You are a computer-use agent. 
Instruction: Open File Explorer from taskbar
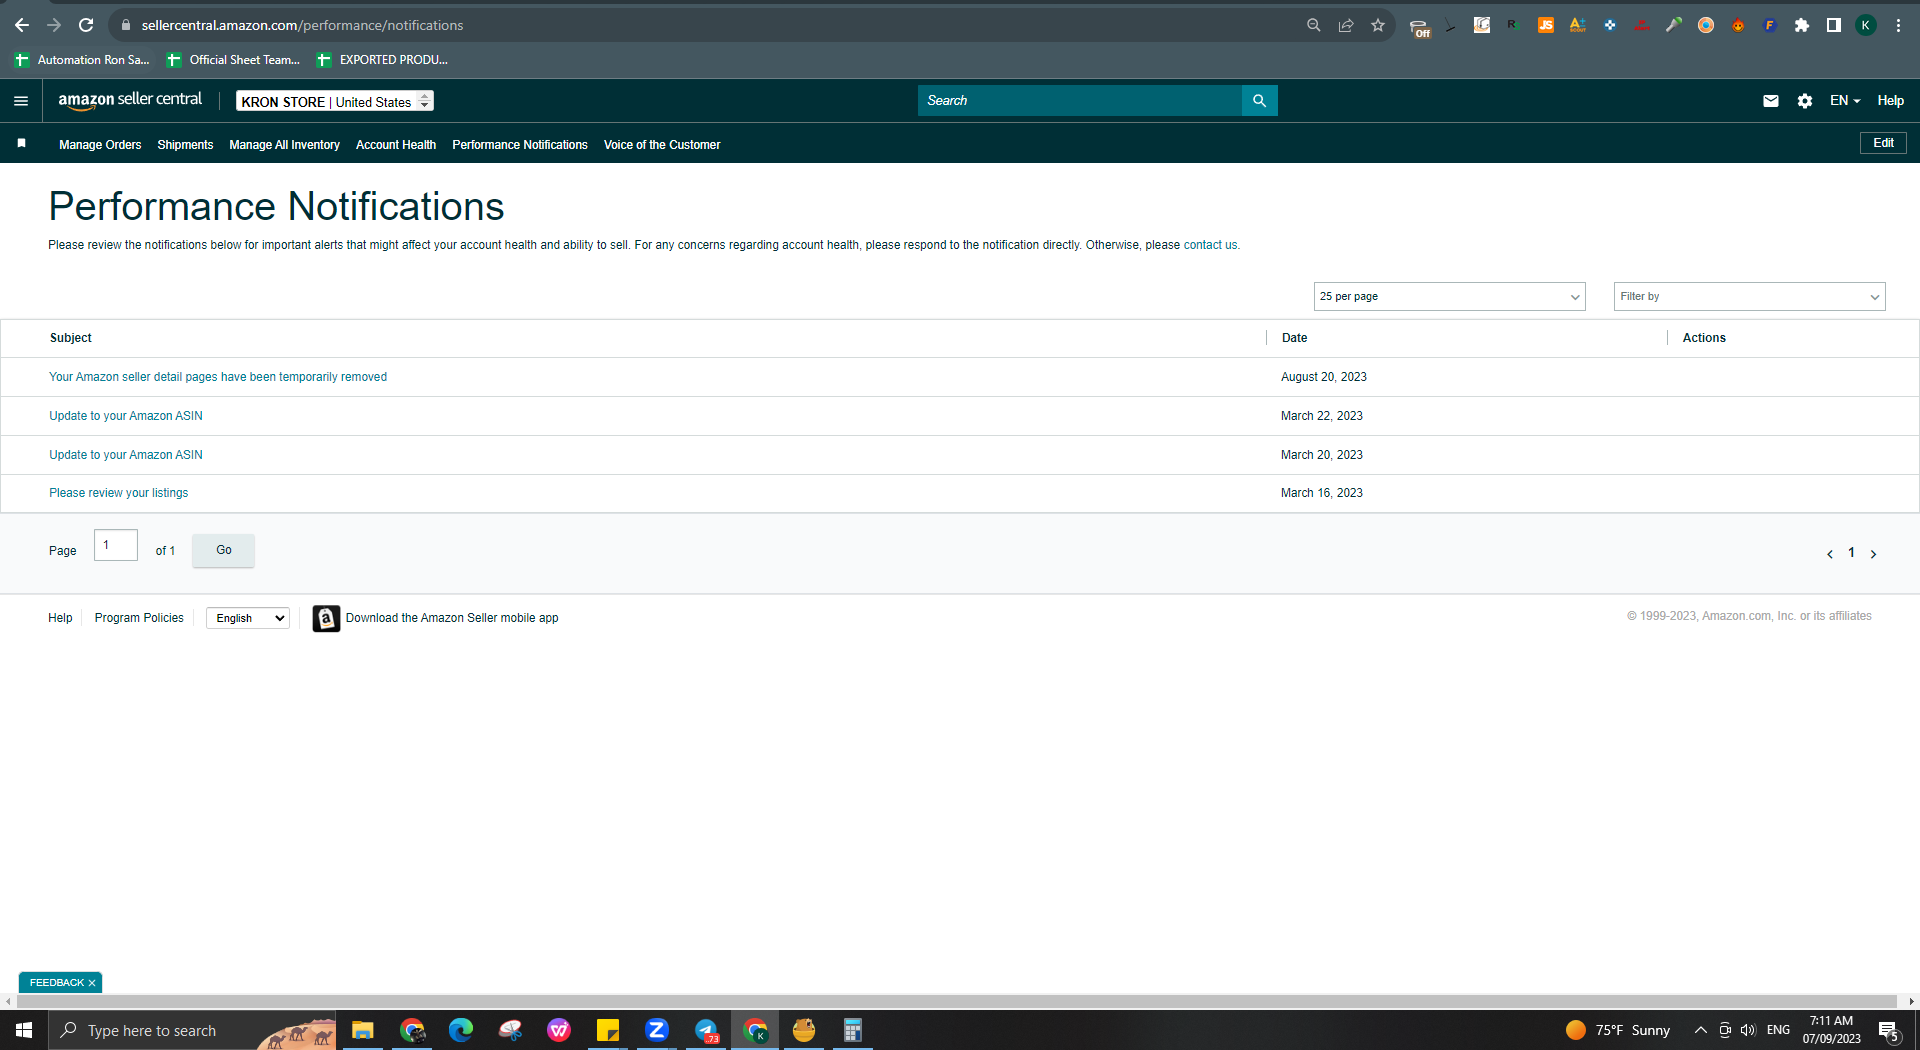tap(363, 1030)
